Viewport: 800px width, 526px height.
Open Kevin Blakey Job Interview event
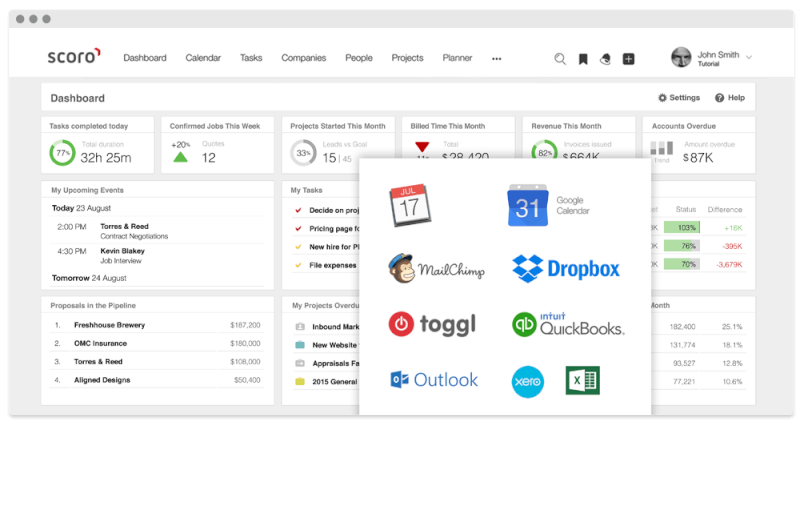tap(122, 256)
